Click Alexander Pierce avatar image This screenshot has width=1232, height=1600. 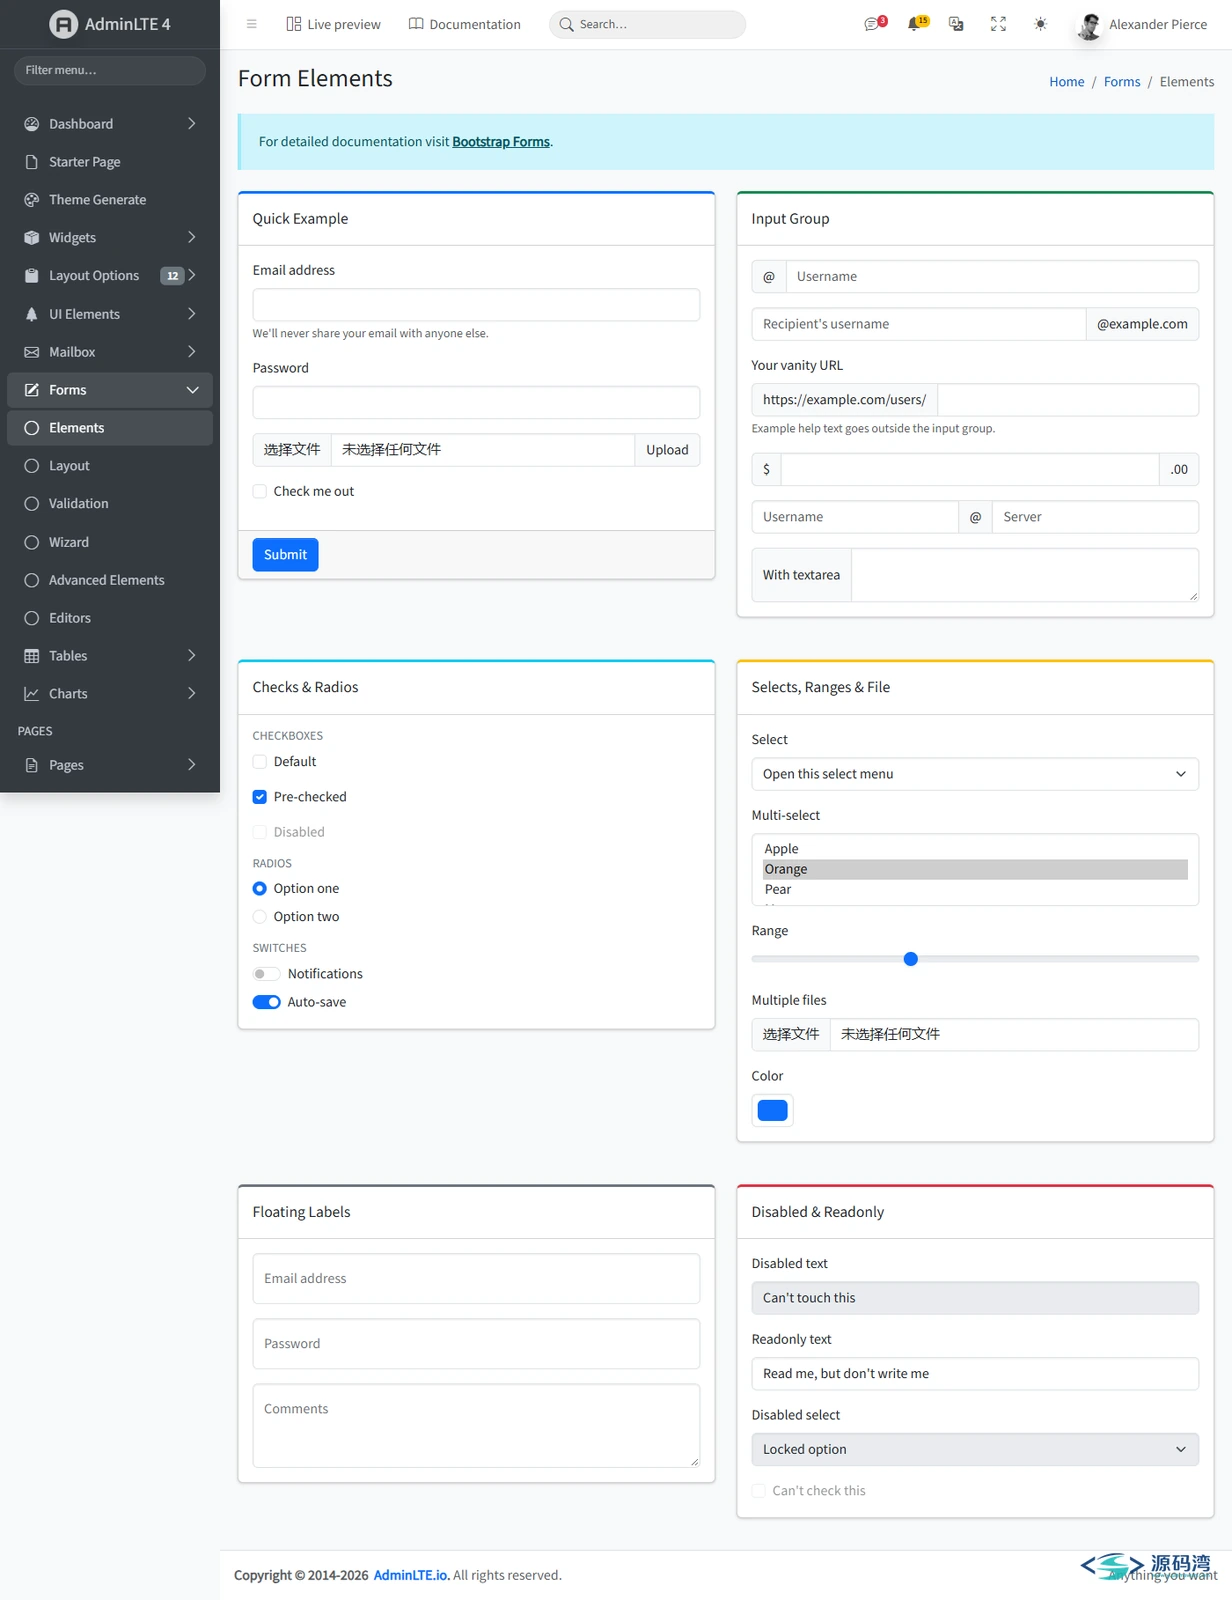(1089, 25)
